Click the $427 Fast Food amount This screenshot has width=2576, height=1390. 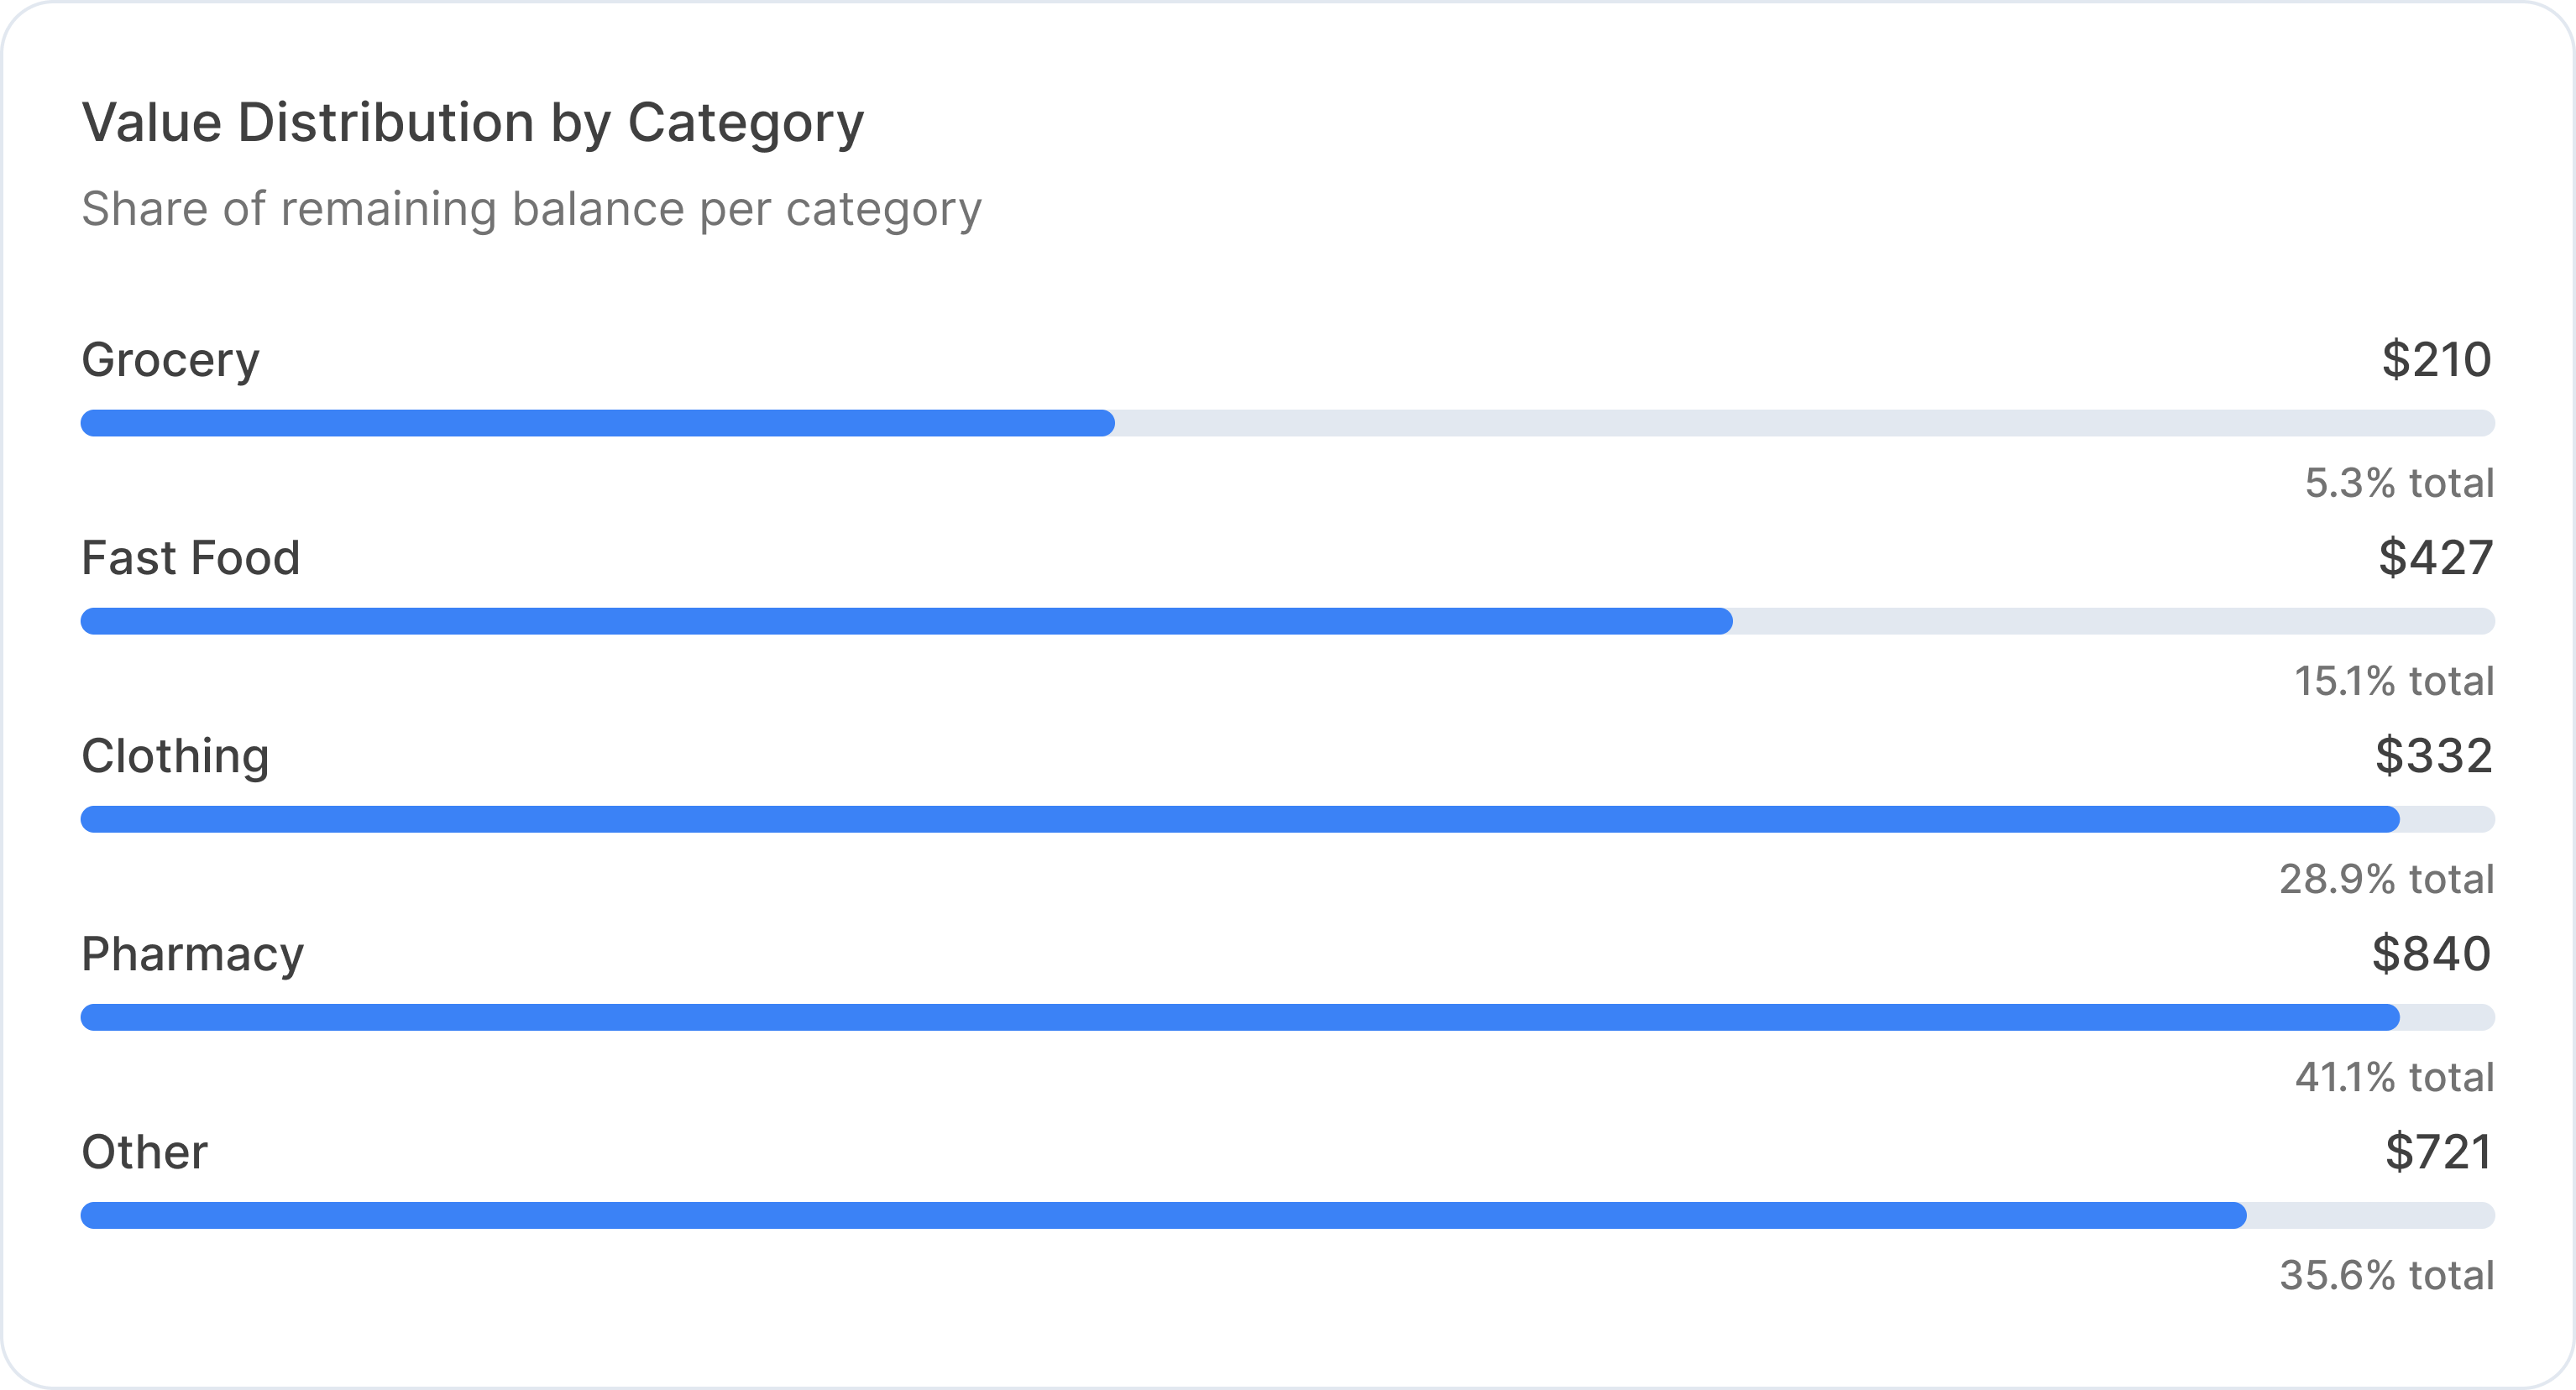(2435, 558)
